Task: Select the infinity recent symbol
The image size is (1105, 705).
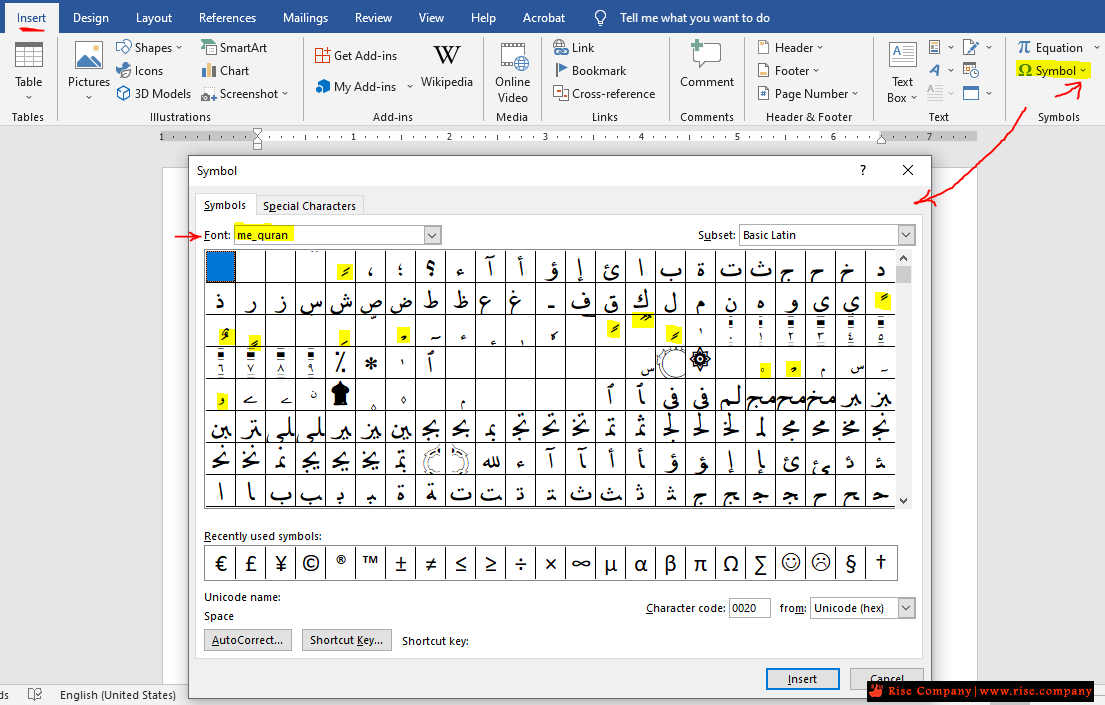Action: [x=581, y=563]
